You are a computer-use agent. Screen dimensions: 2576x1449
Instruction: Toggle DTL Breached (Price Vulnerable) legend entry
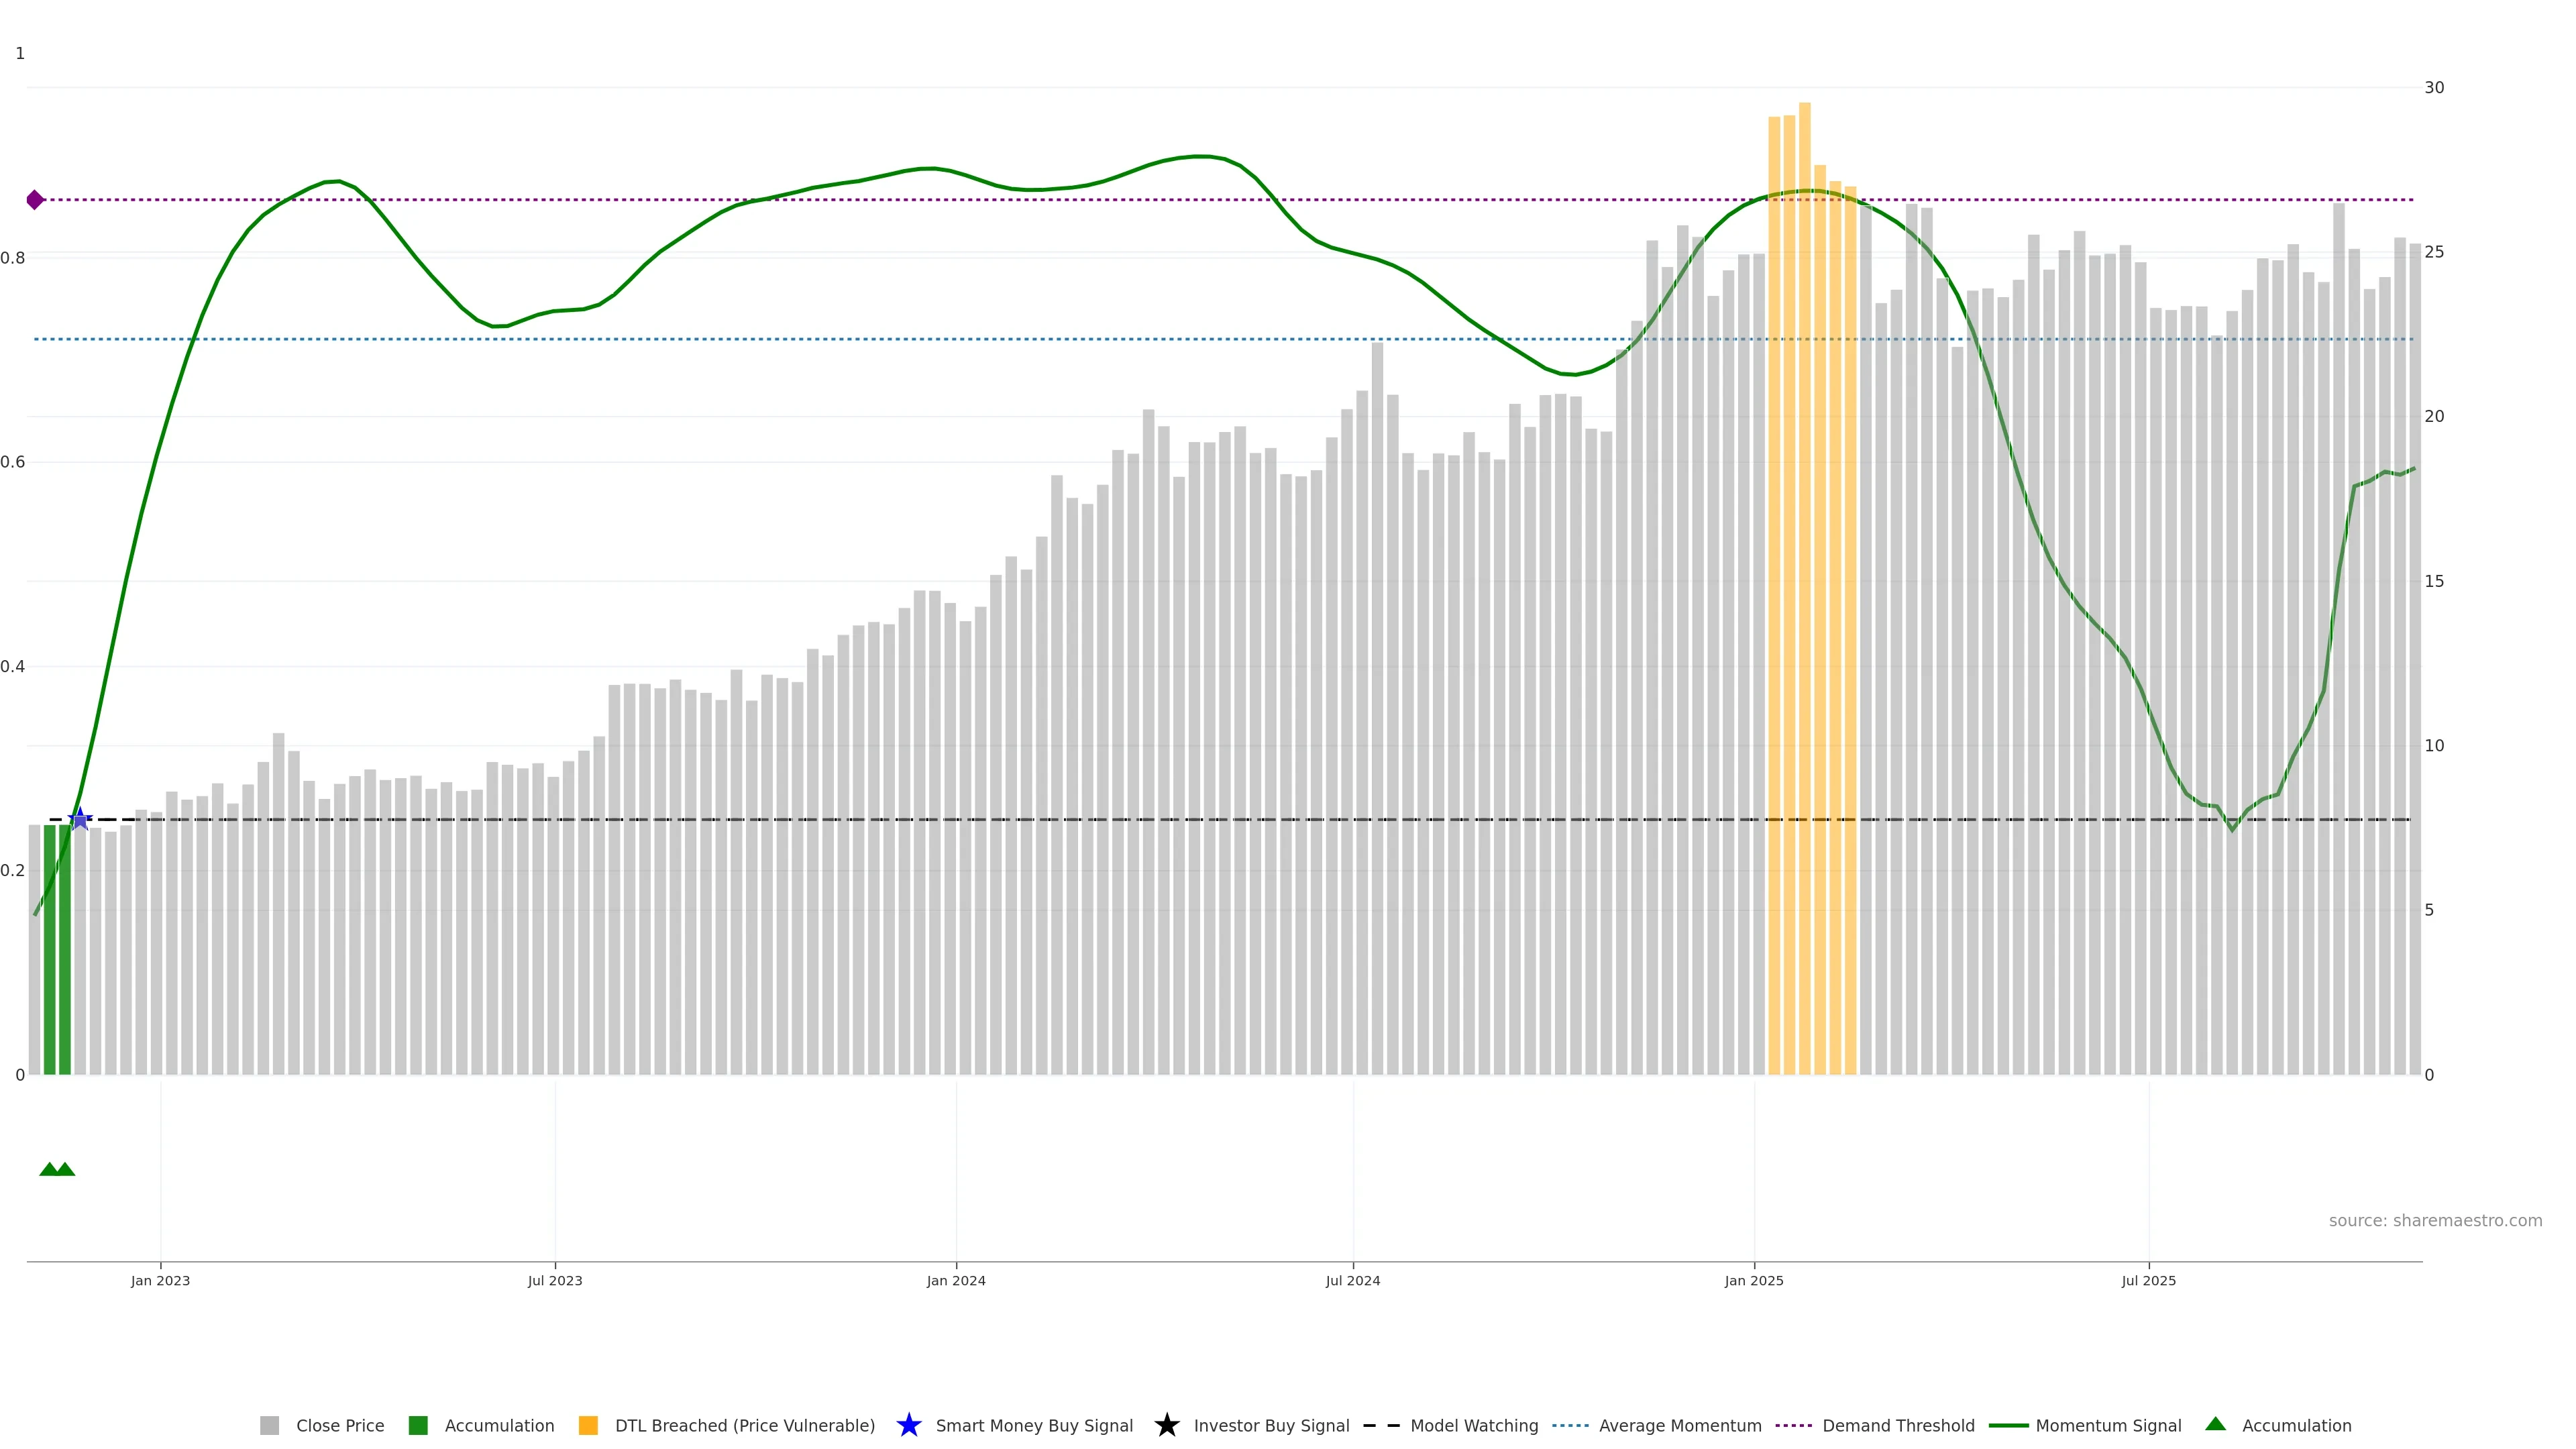(x=744, y=1425)
